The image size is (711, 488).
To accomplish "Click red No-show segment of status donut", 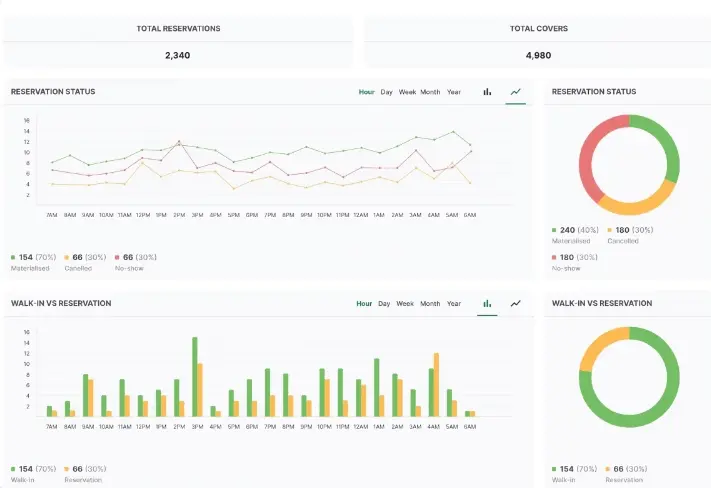I will (x=588, y=152).
